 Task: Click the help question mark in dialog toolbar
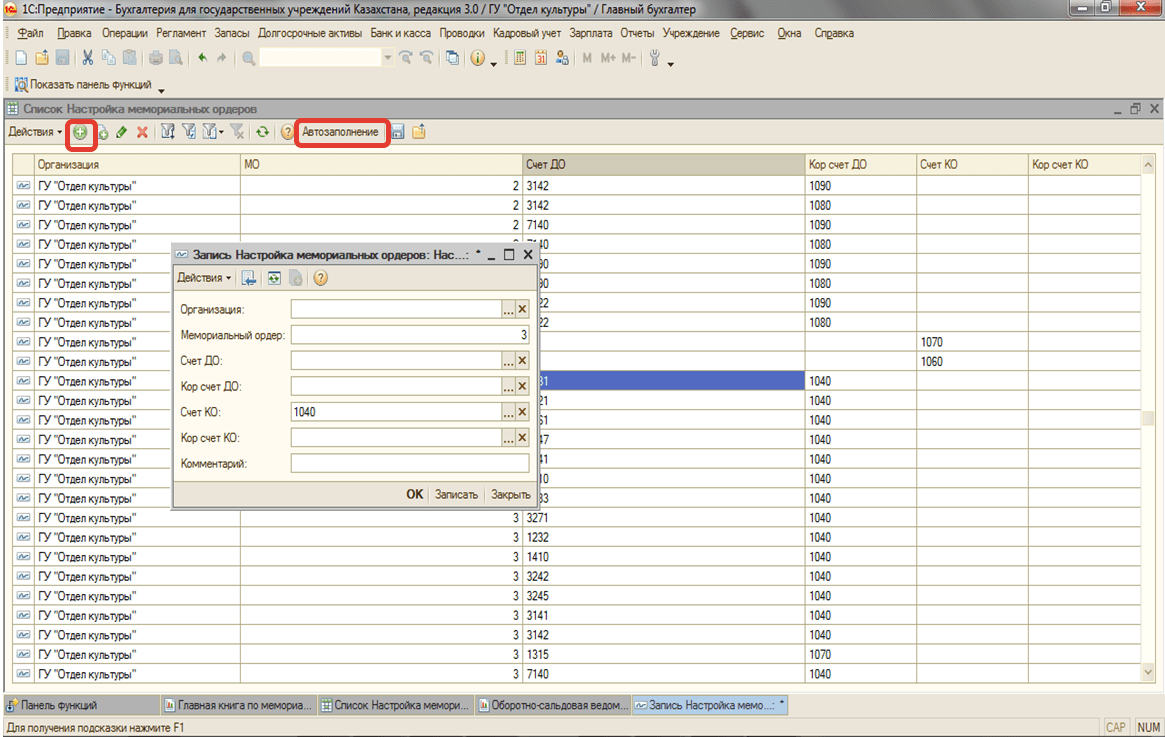[x=320, y=278]
